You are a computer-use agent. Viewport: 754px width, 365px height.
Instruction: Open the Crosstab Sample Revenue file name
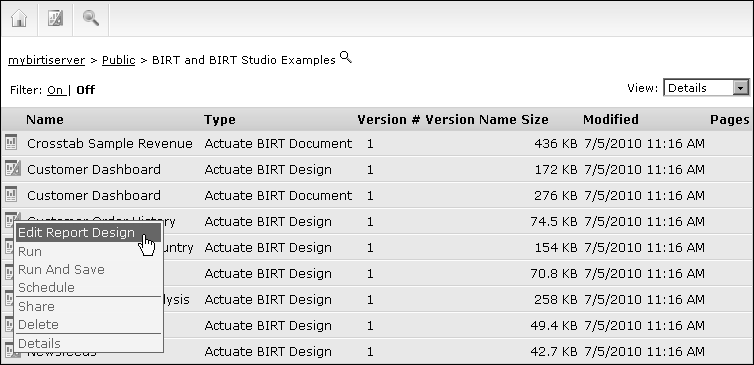point(110,143)
